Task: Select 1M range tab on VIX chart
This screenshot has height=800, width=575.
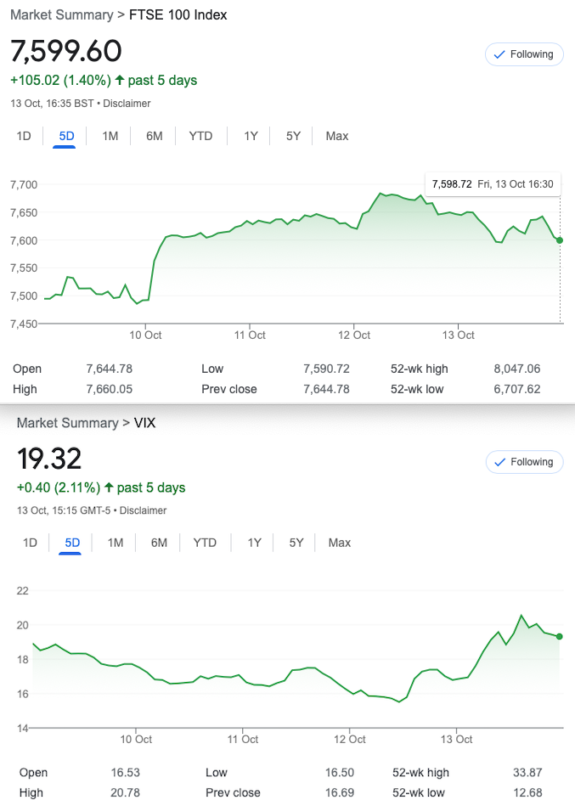Action: pos(115,543)
